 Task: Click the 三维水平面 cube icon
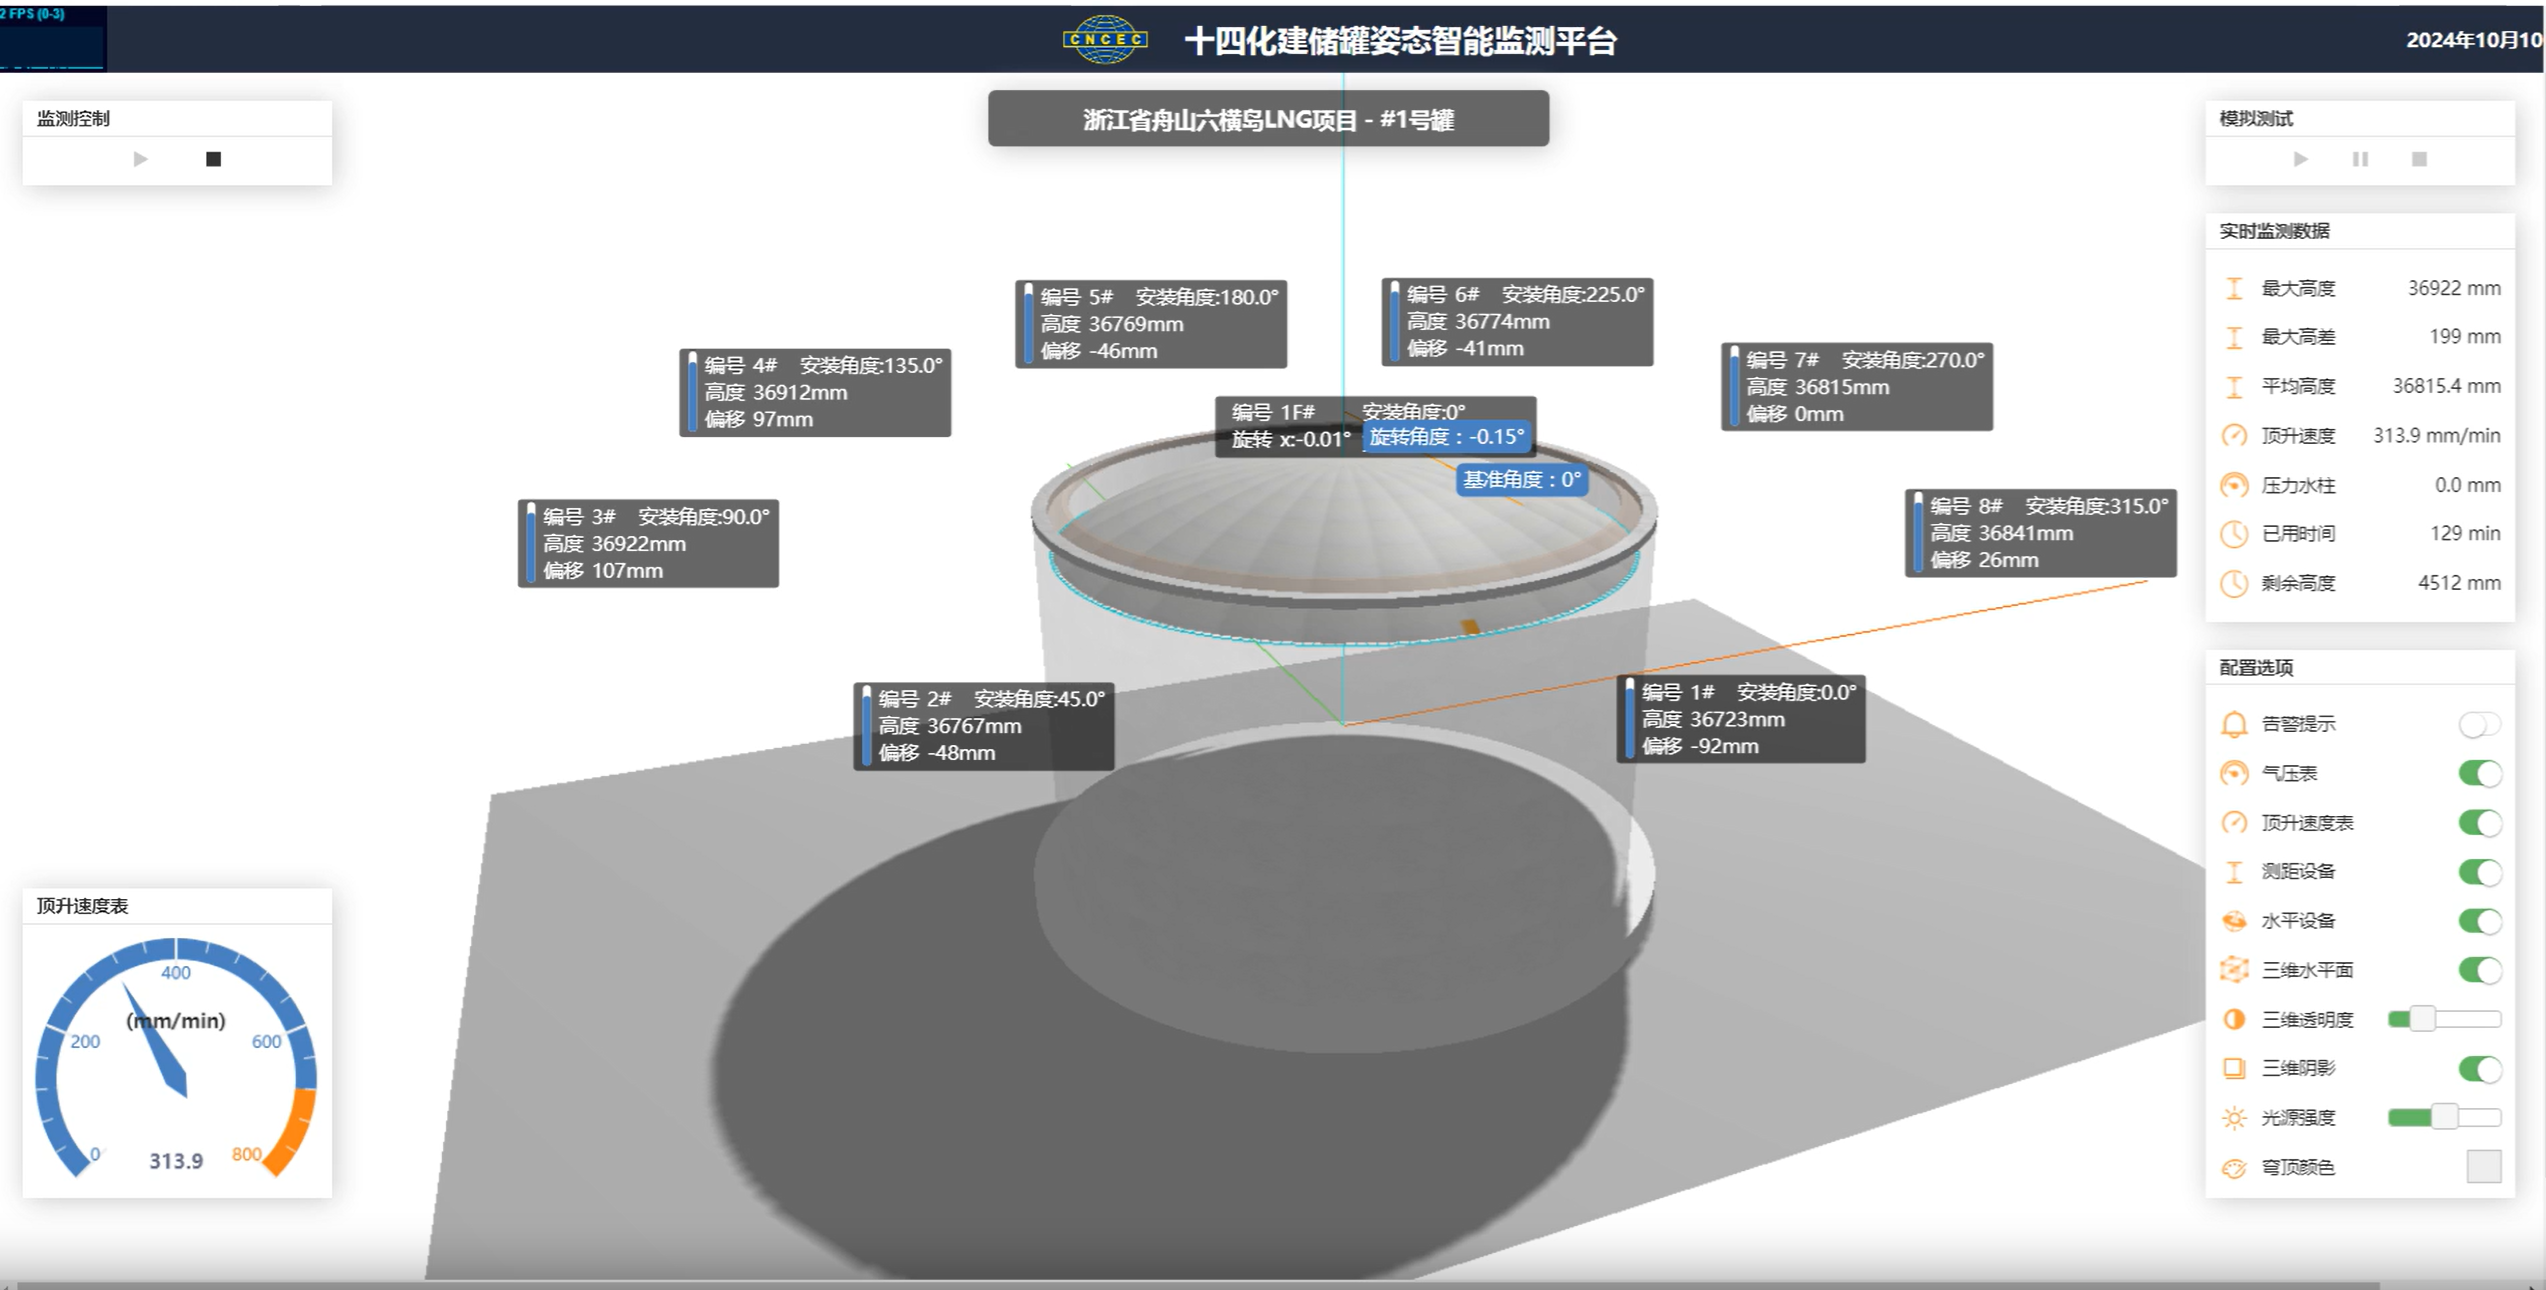point(2234,969)
